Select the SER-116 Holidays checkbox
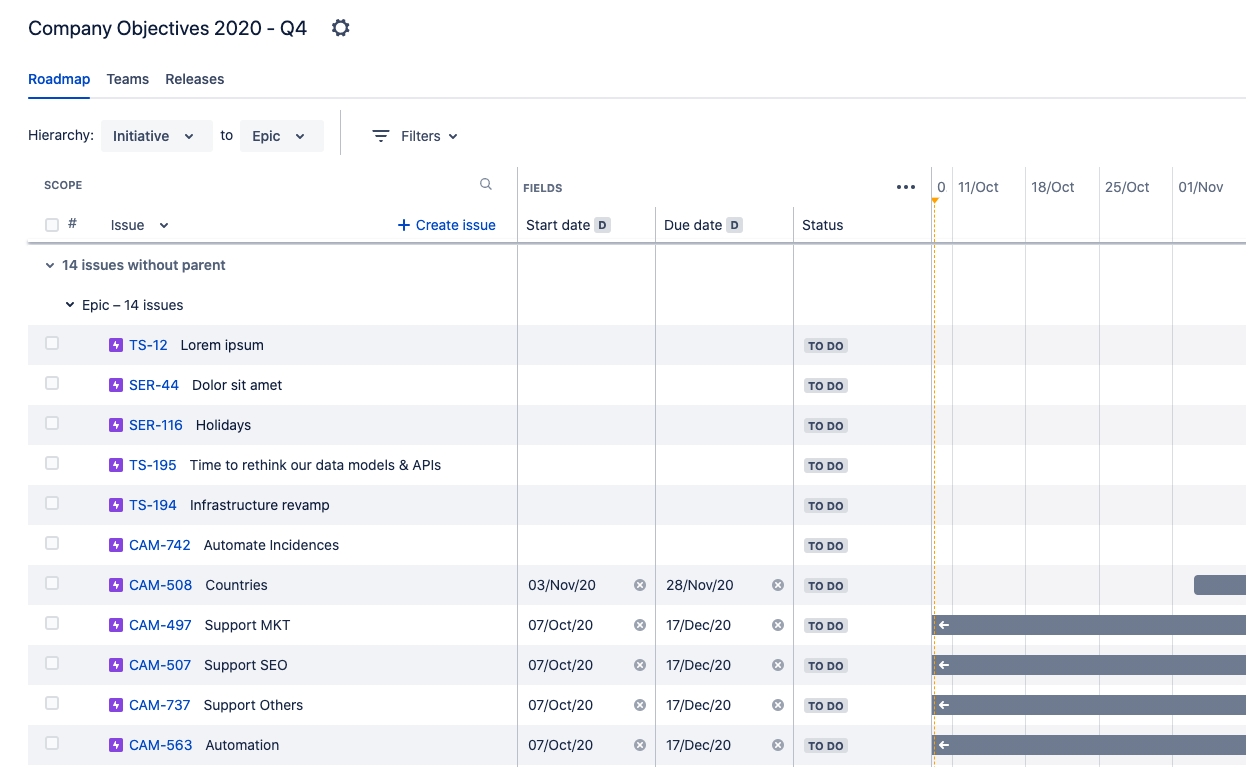The height and width of the screenshot is (767, 1246). pos(52,423)
